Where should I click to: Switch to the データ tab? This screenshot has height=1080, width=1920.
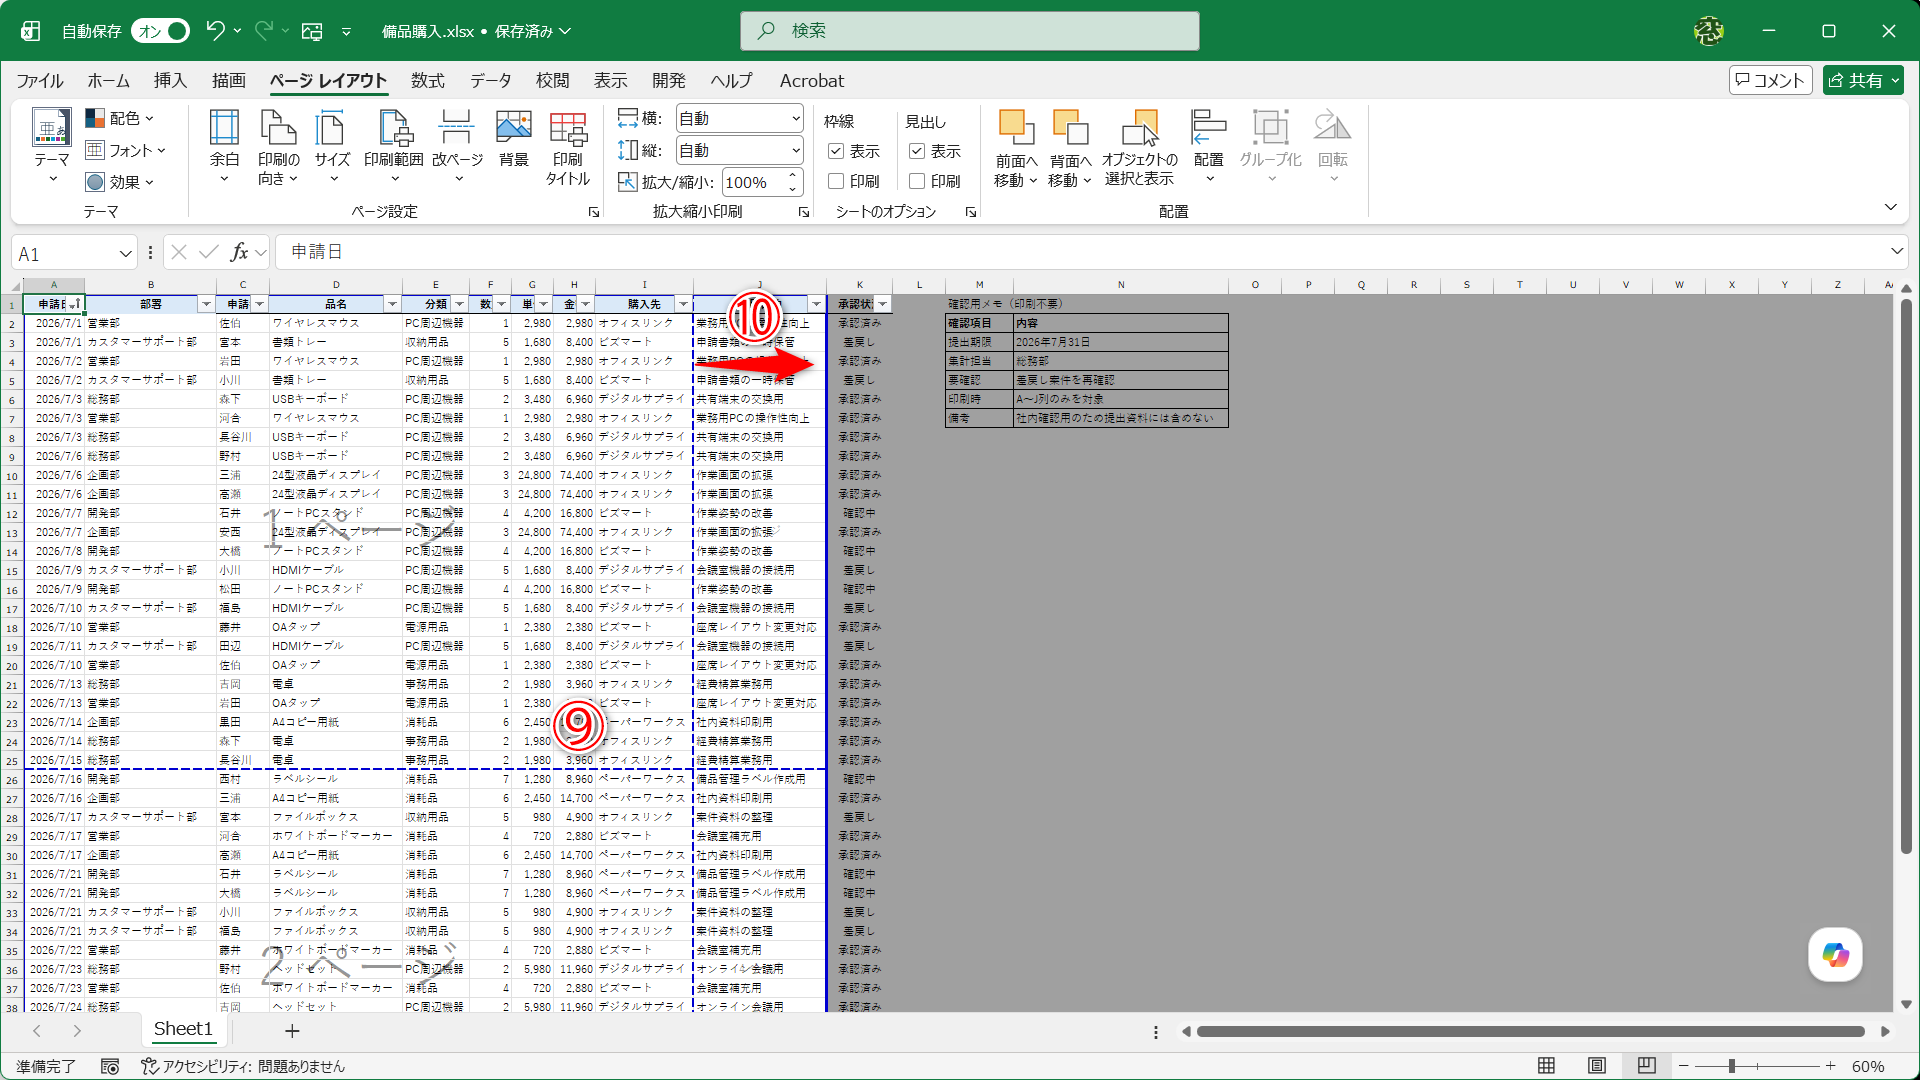(490, 81)
